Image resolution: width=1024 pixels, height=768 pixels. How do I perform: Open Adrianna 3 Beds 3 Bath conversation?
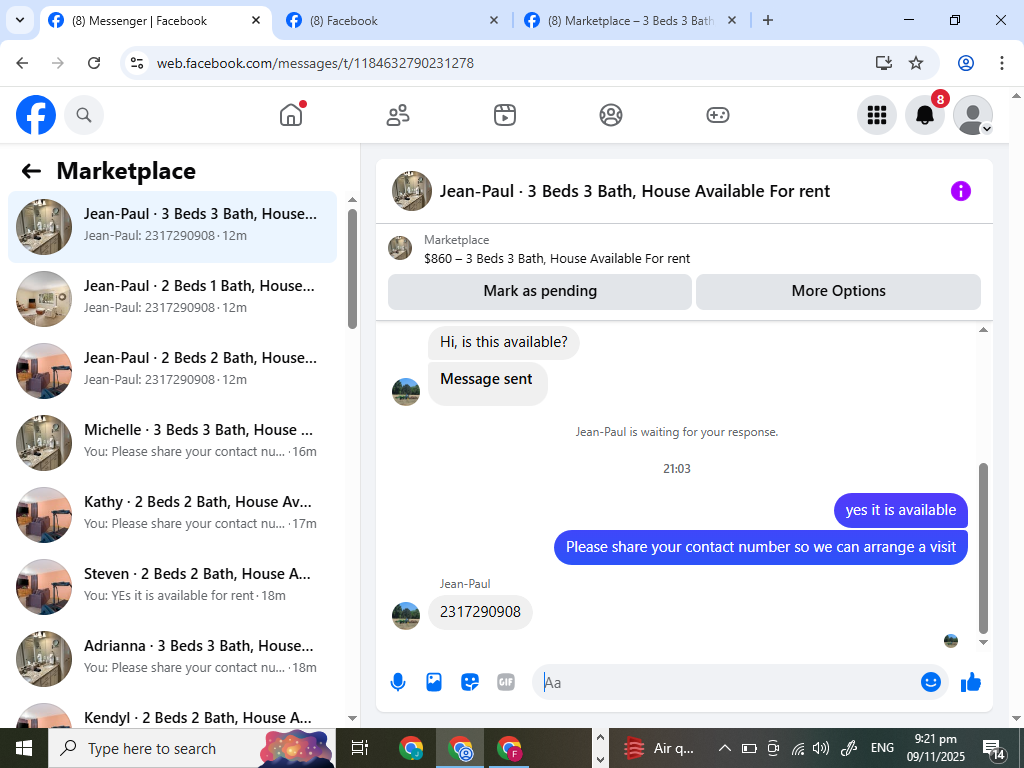[x=172, y=659]
